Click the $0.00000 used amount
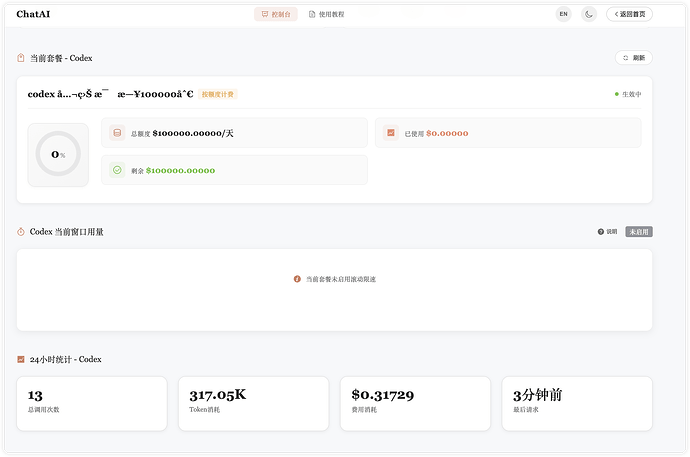Screen dimensions: 690x457 [x=447, y=133]
